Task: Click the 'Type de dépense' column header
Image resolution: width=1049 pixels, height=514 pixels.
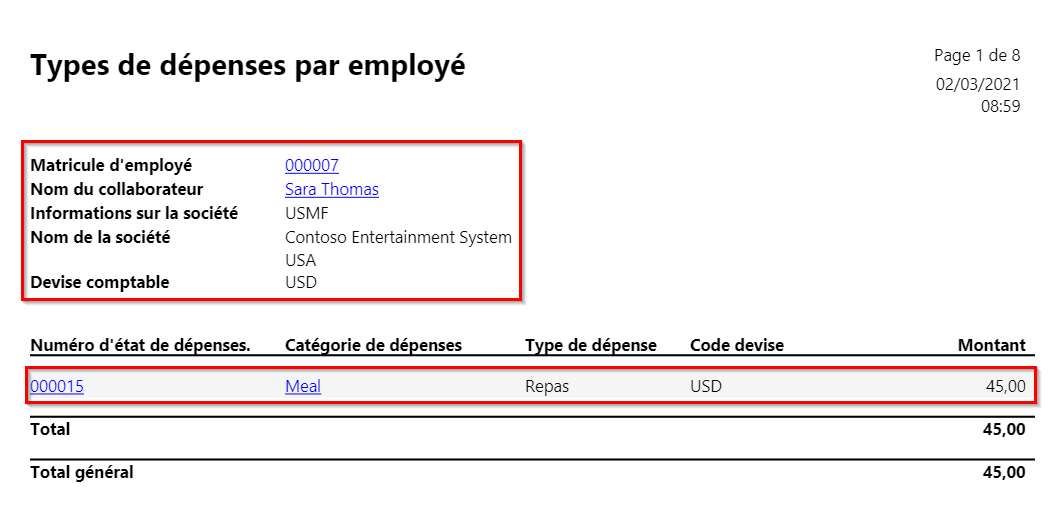Action: (x=591, y=345)
